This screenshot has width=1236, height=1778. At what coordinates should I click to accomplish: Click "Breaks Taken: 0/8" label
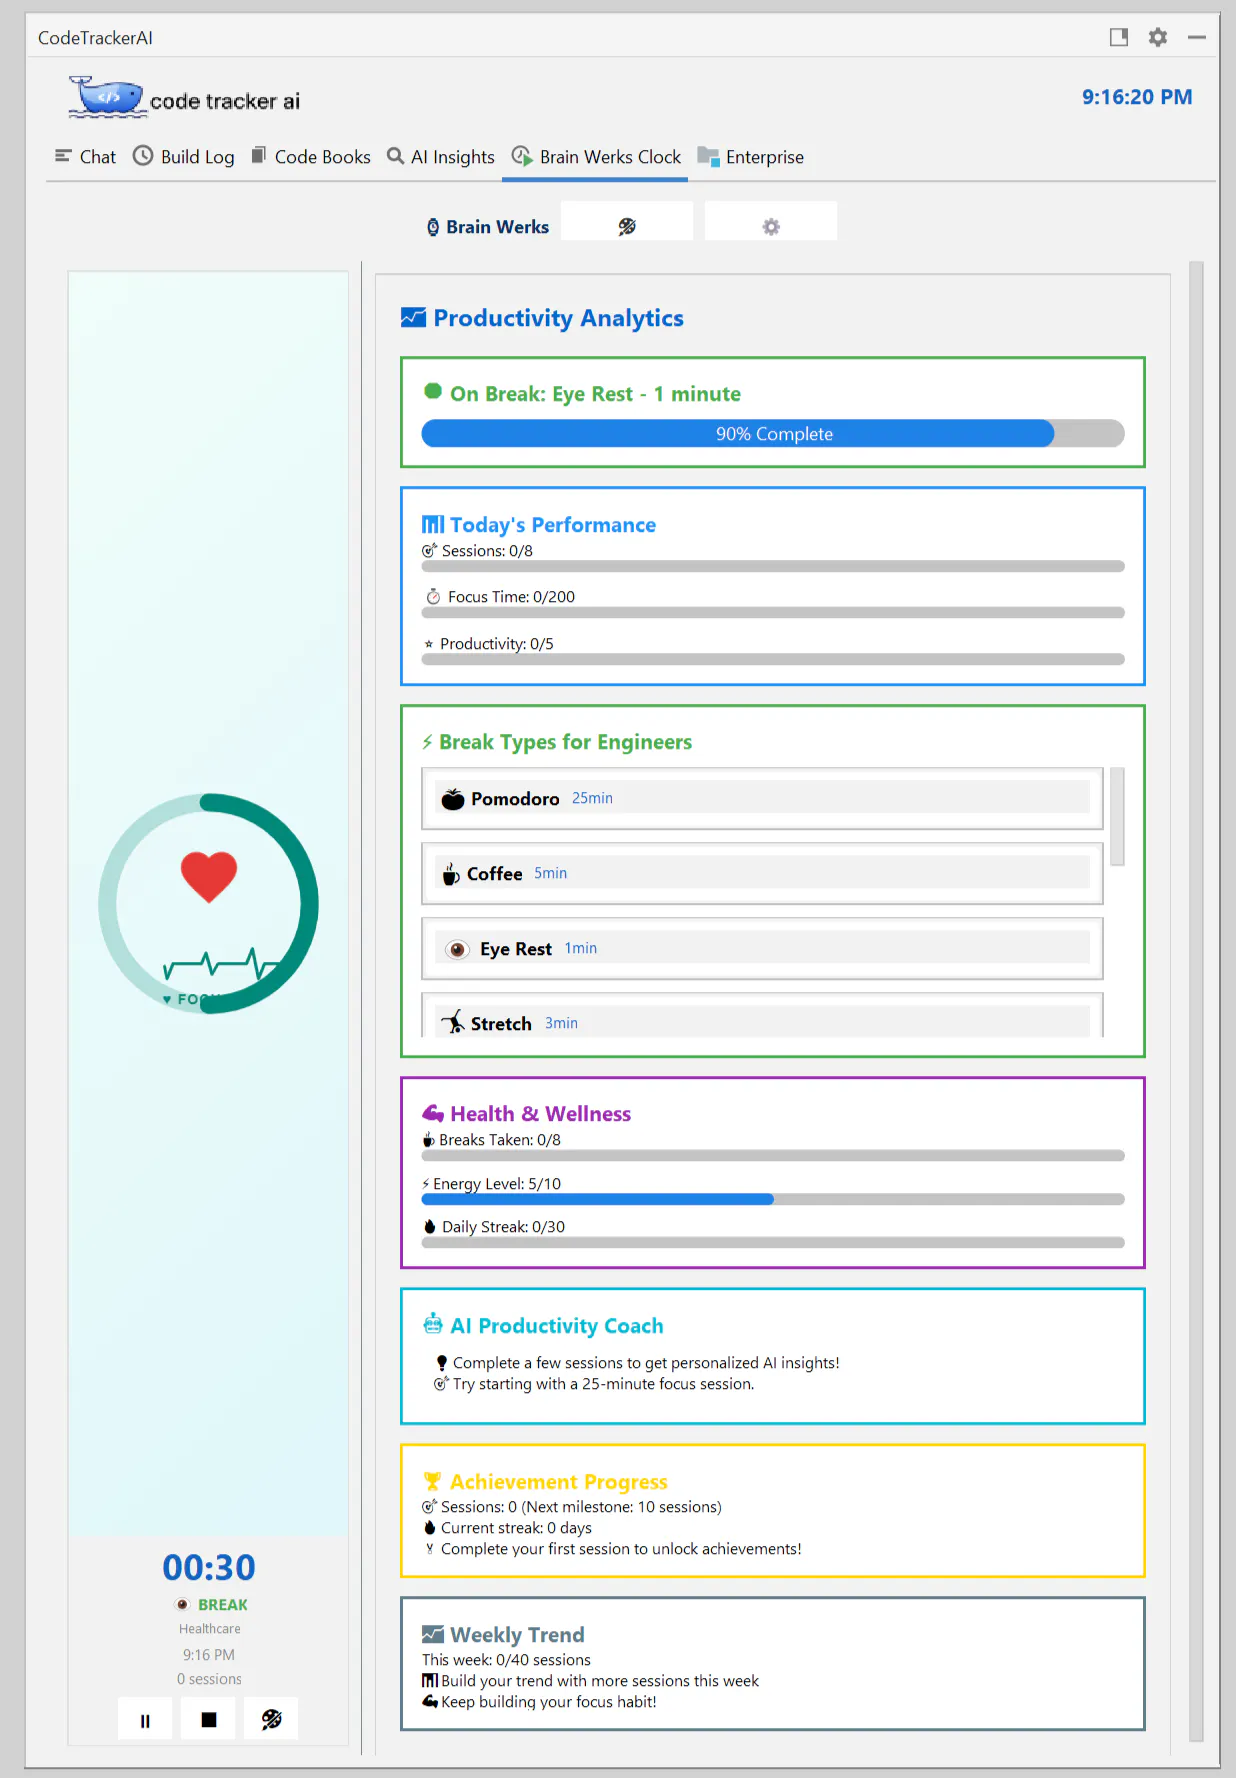pos(500,1140)
